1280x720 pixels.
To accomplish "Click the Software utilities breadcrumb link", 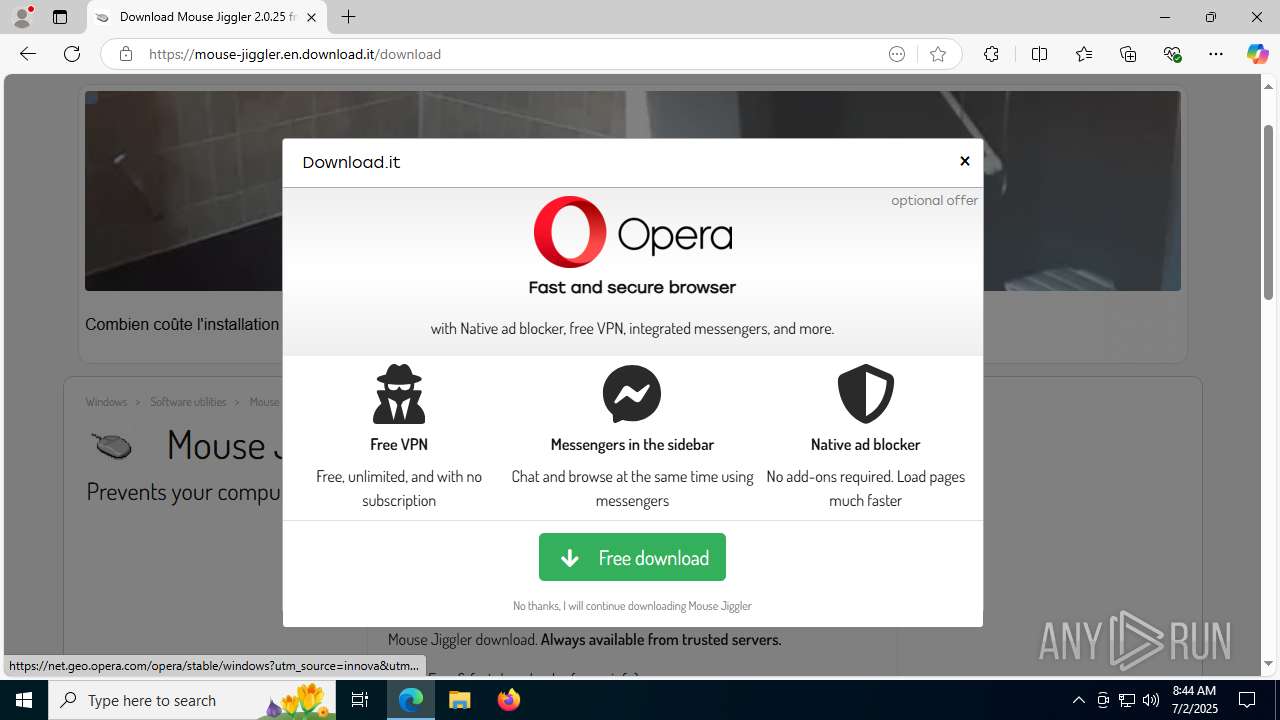I will point(188,402).
